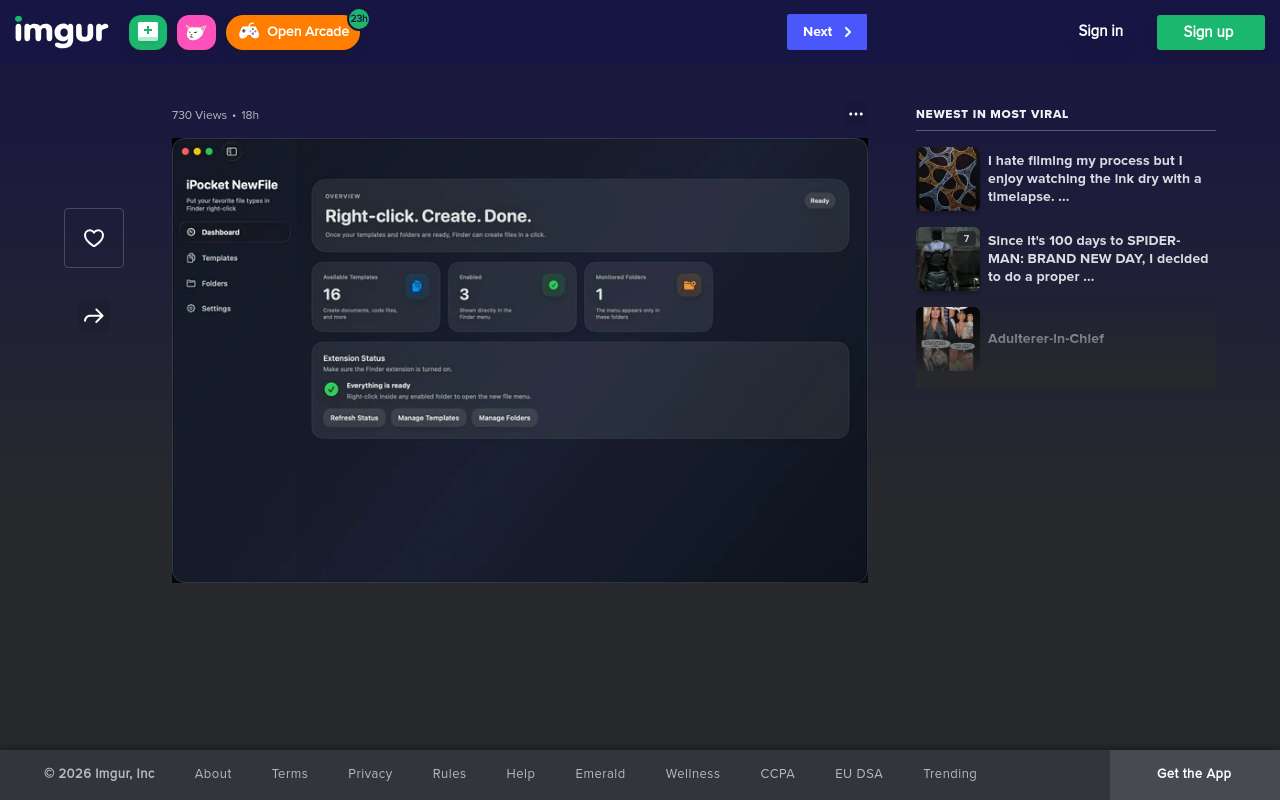
Task: Open the Spider-Man Brand New Day post
Action: [x=1097, y=258]
